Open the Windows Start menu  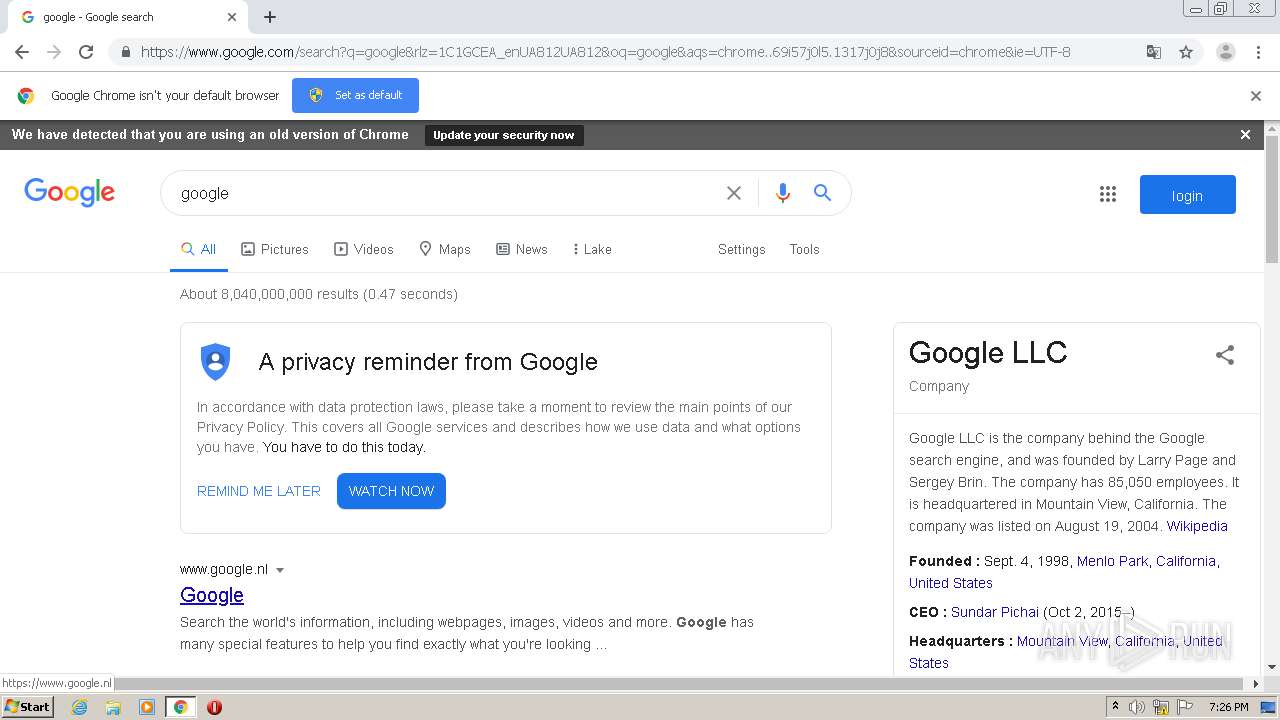click(27, 706)
